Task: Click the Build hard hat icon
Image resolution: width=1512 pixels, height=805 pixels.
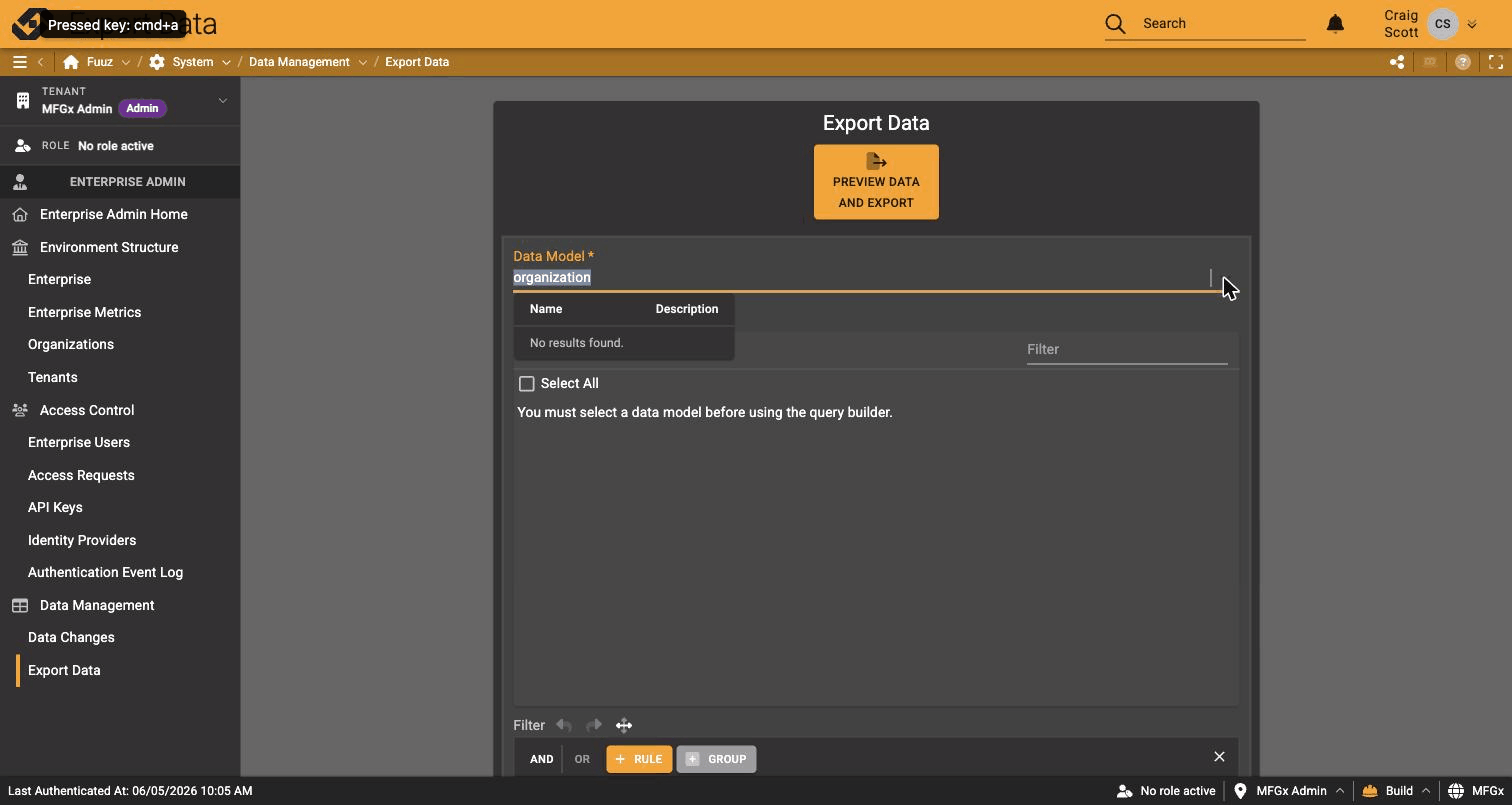Action: [x=1370, y=791]
